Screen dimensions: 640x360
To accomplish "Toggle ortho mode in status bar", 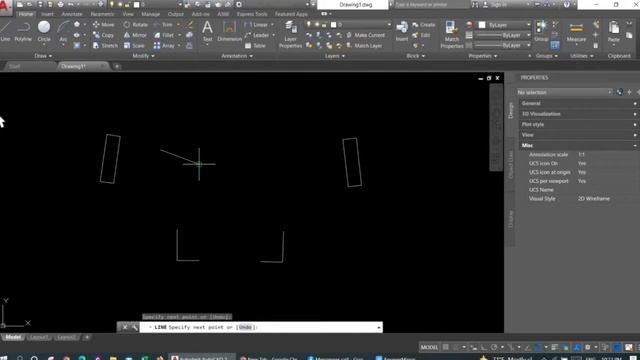I will (x=484, y=347).
